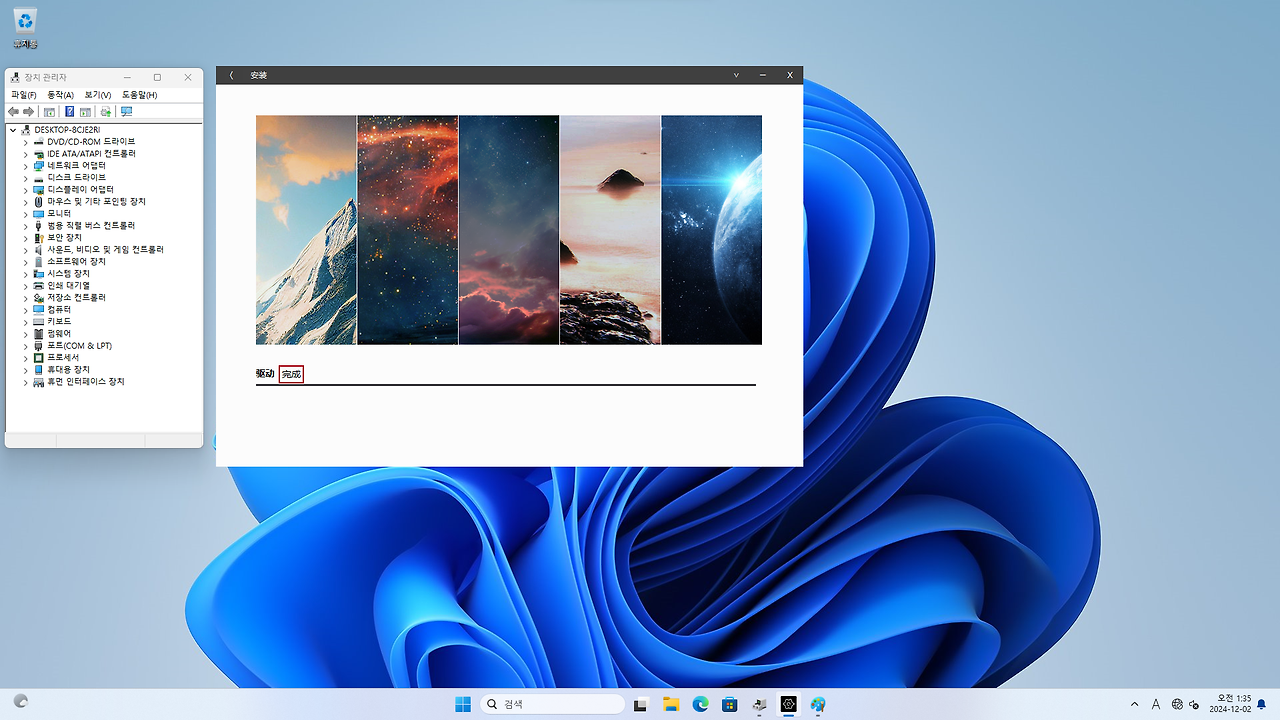The image size is (1280, 720).
Task: Expand the 컴퓨터 category
Action: [26, 310]
